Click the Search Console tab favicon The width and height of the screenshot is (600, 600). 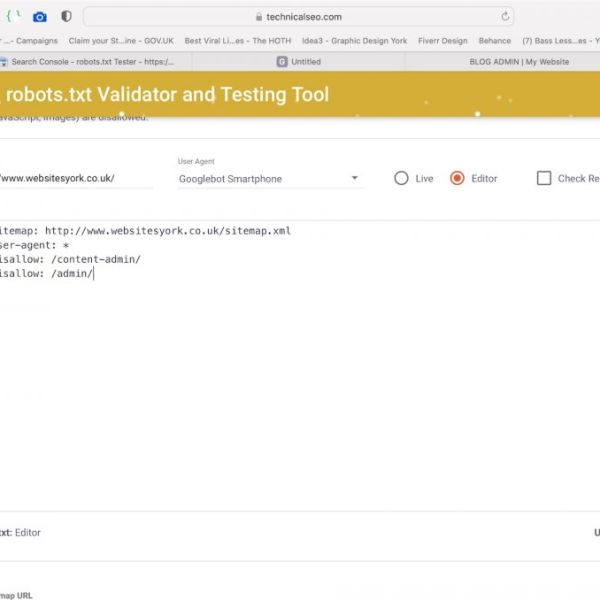(x=4, y=61)
